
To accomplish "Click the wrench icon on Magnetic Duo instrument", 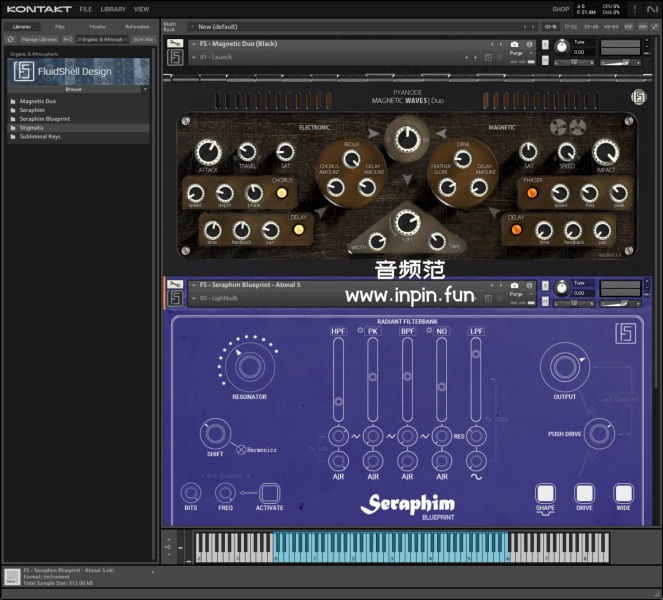I will point(175,44).
